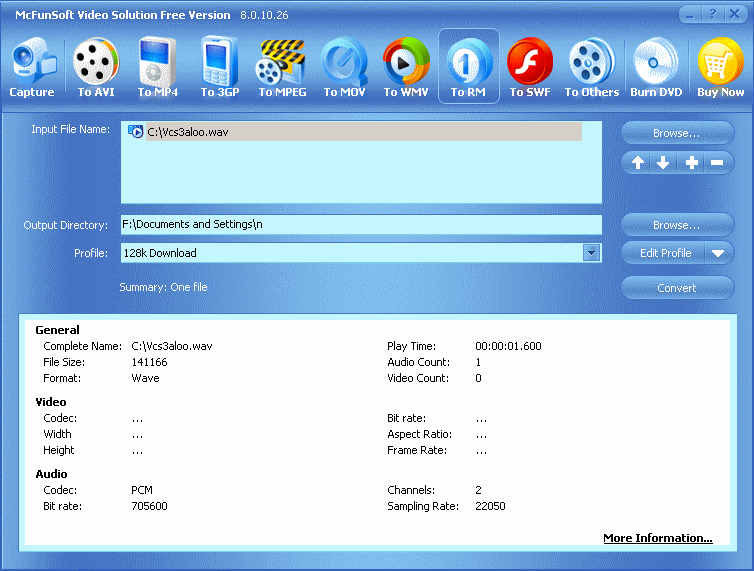Viewport: 754px width, 571px height.
Task: Click the Complete Name value in General
Action: 172,346
